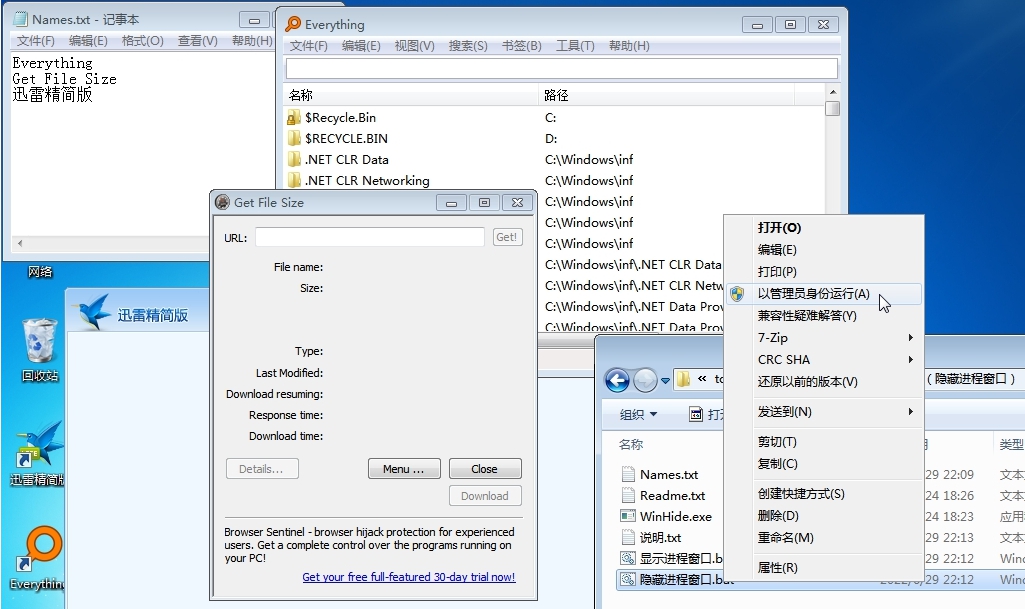Click the Details... button

click(x=262, y=469)
